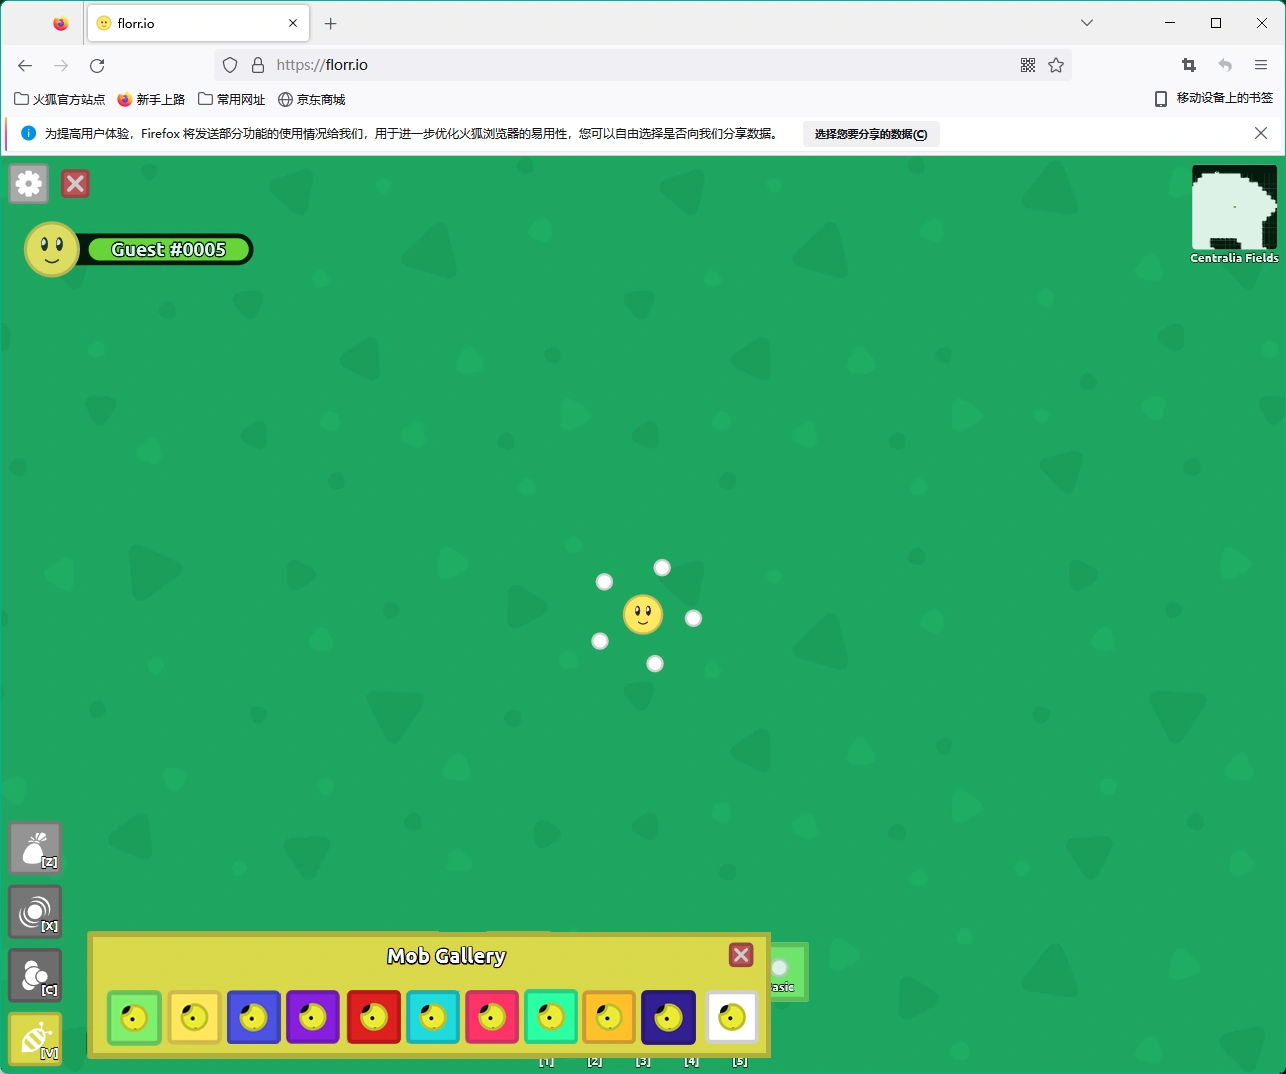The image size is (1286, 1074).
Task: Select the spiral crafting icon labeled [X]
Action: (35, 911)
